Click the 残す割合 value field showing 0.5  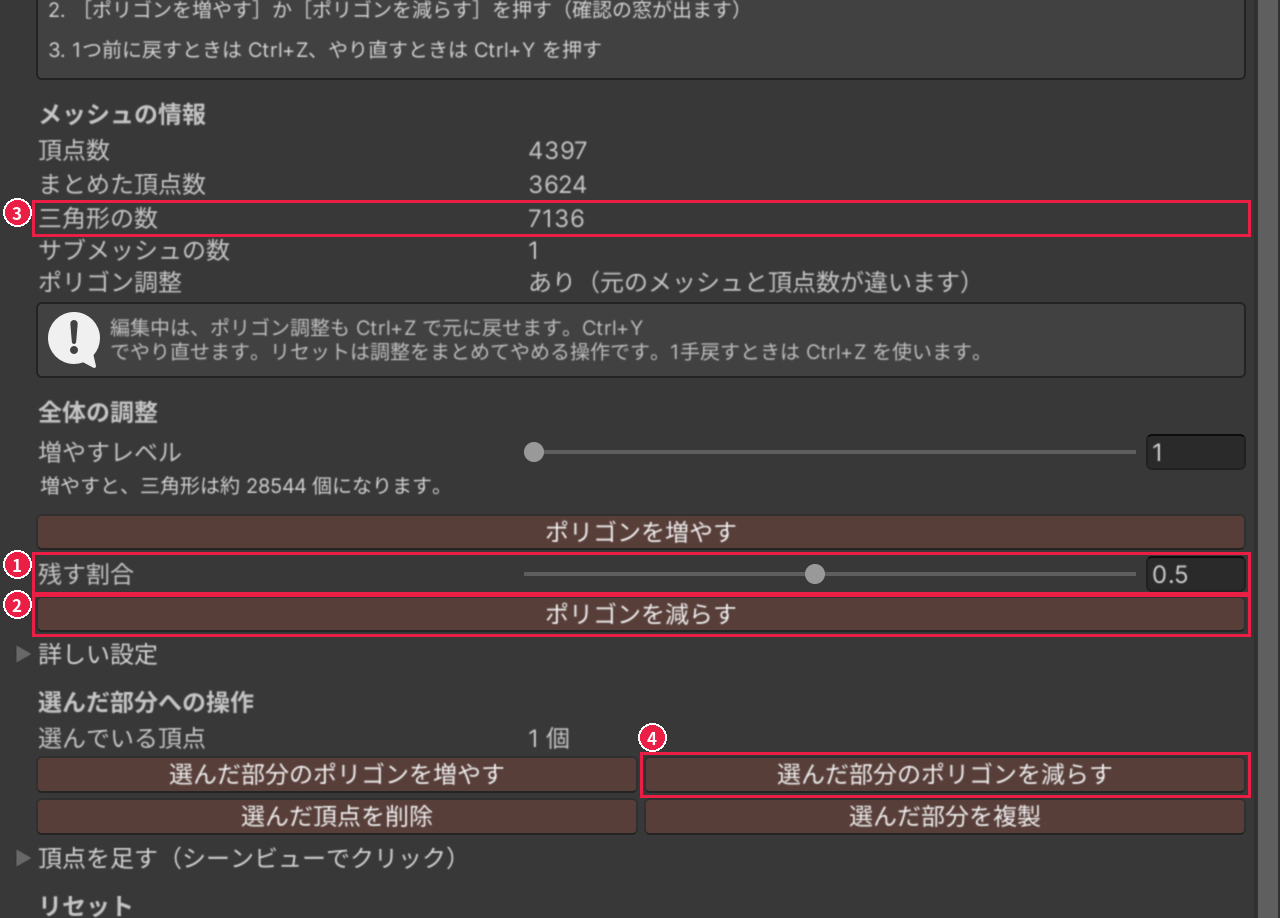(1195, 574)
